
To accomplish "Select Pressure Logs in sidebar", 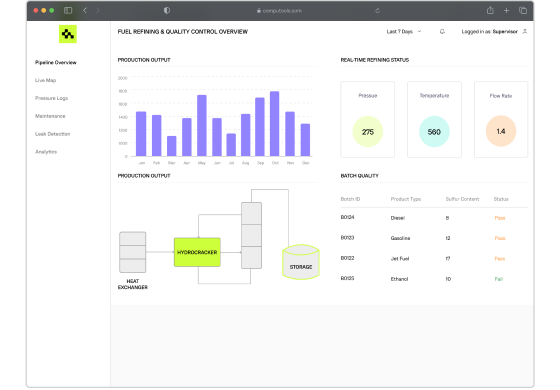I will click(x=51, y=98).
